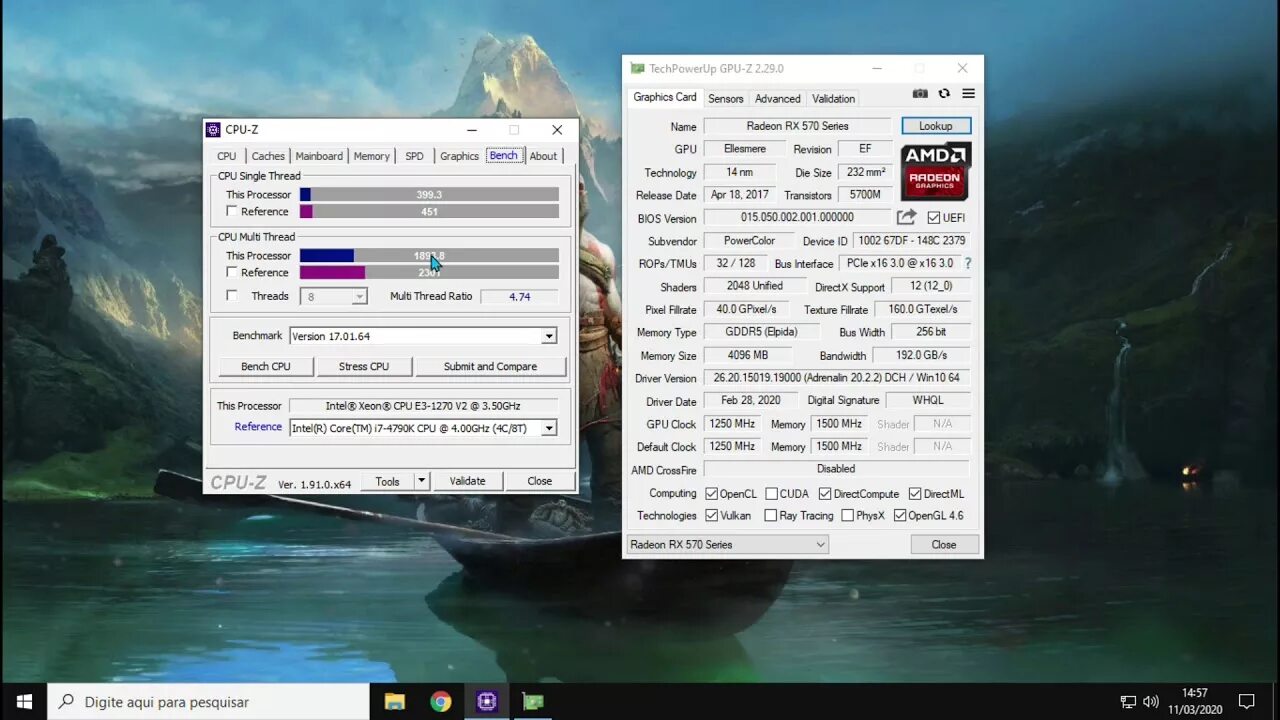Toggle the OpenGL 4.6 checkbox

coord(900,516)
